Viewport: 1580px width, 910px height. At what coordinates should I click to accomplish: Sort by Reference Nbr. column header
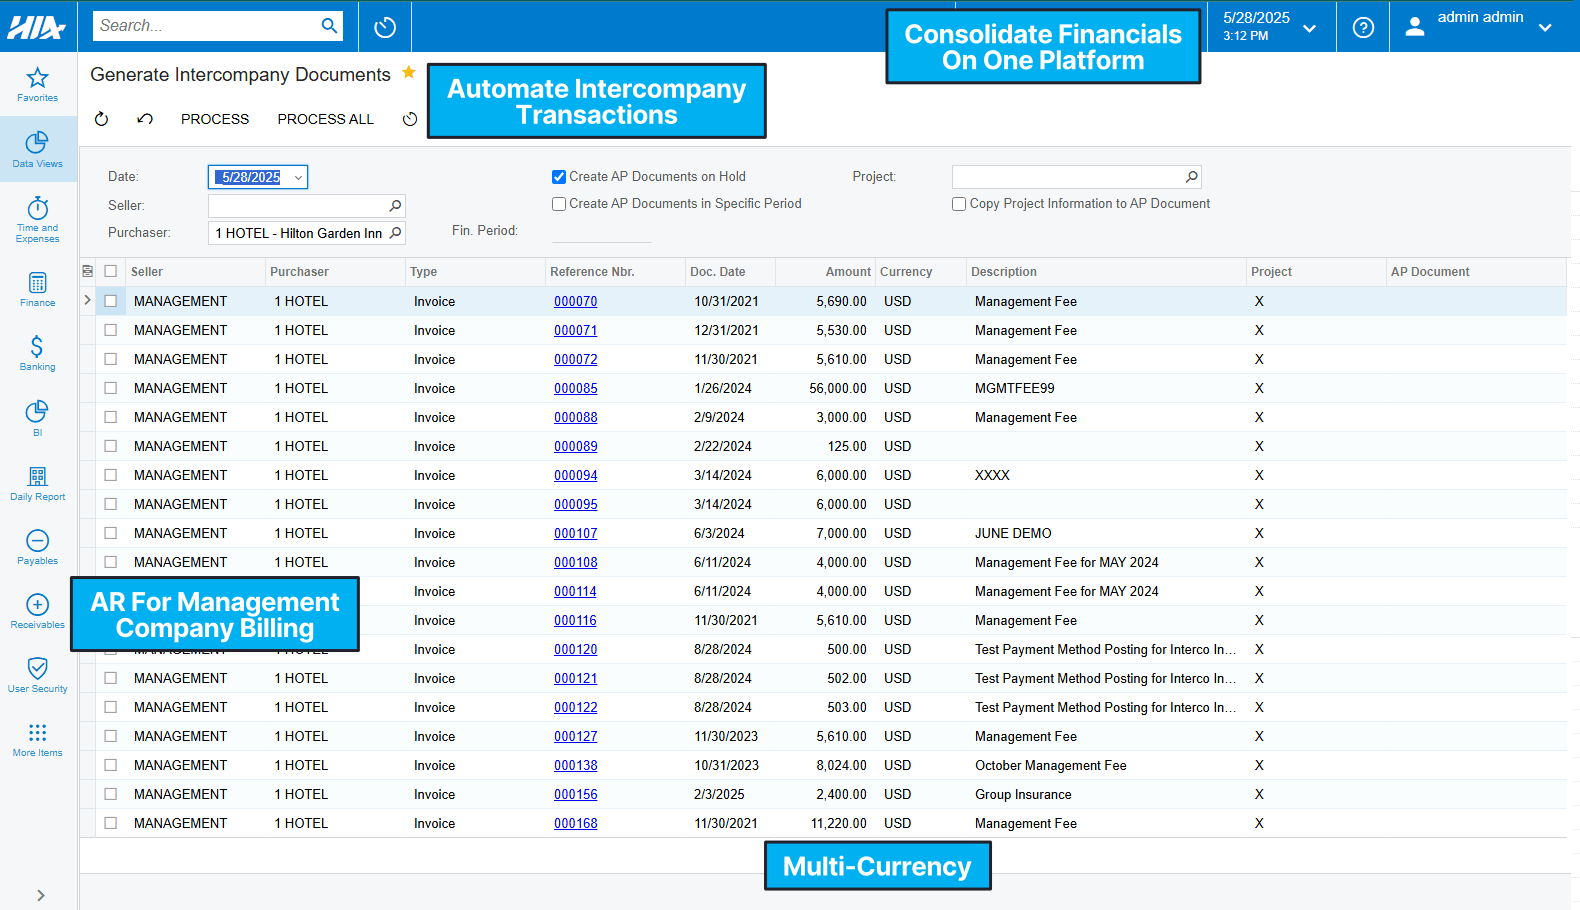point(592,272)
